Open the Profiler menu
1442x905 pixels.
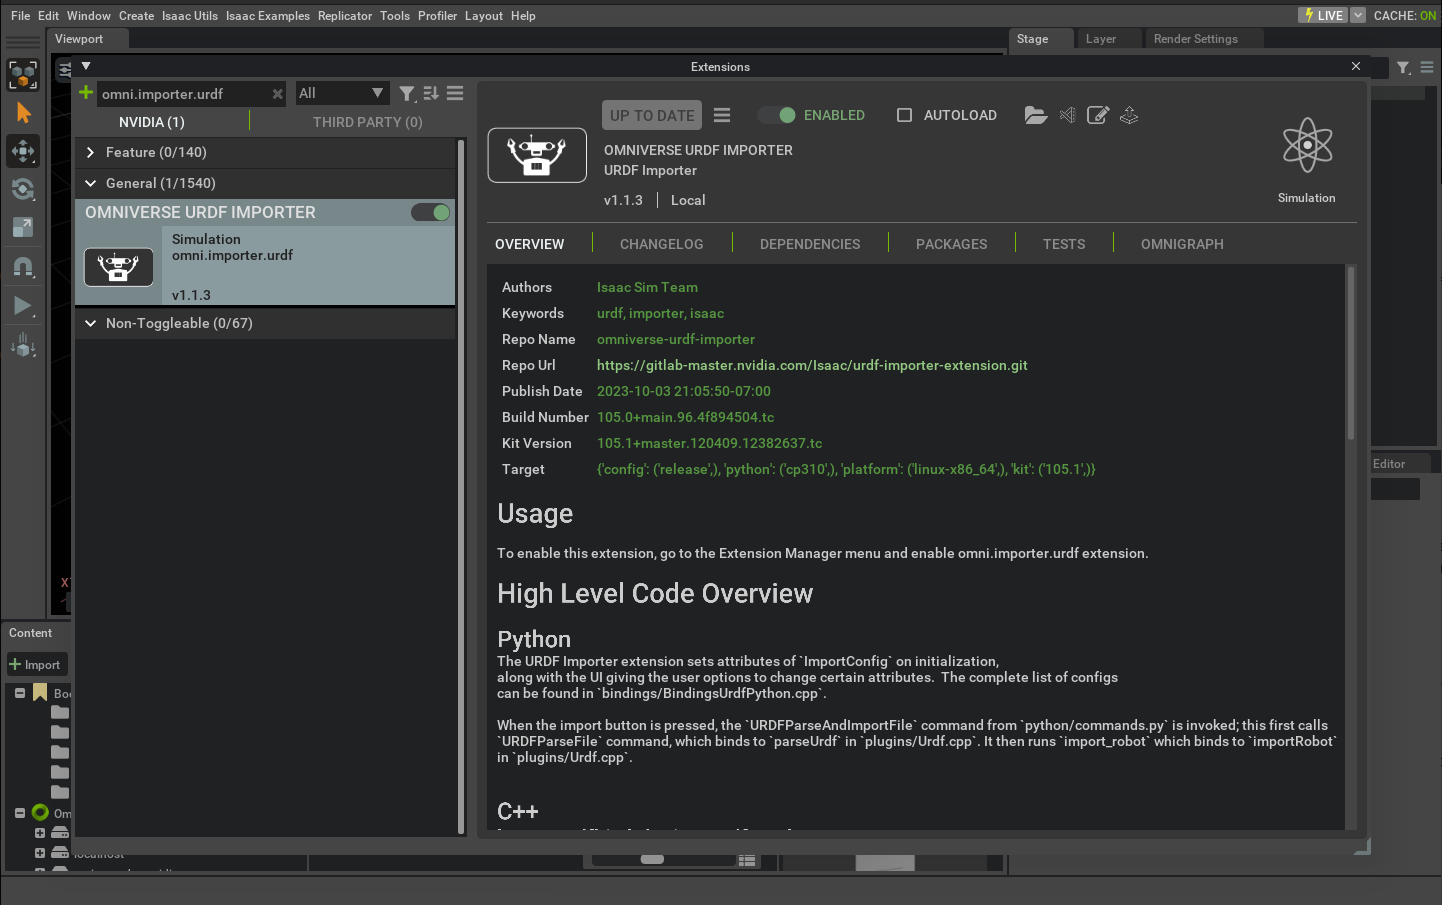coord(437,16)
